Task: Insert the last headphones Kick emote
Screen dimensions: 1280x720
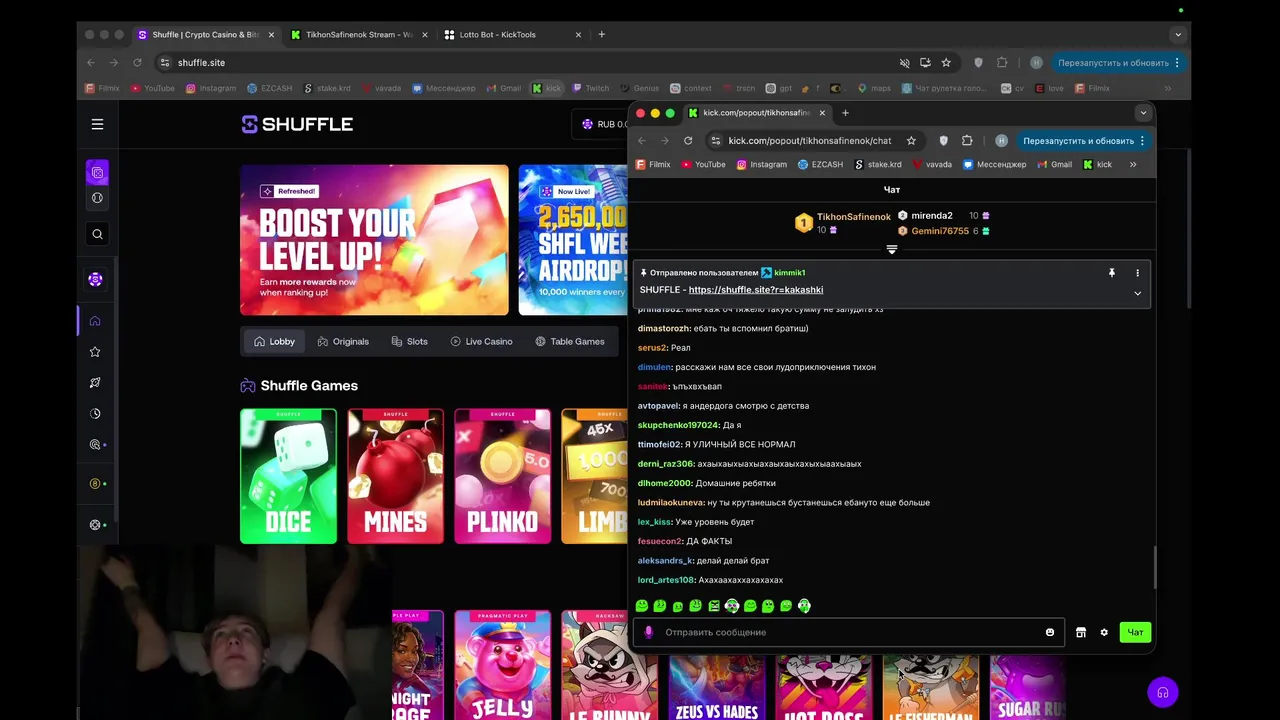Action: pyautogui.click(x=804, y=606)
